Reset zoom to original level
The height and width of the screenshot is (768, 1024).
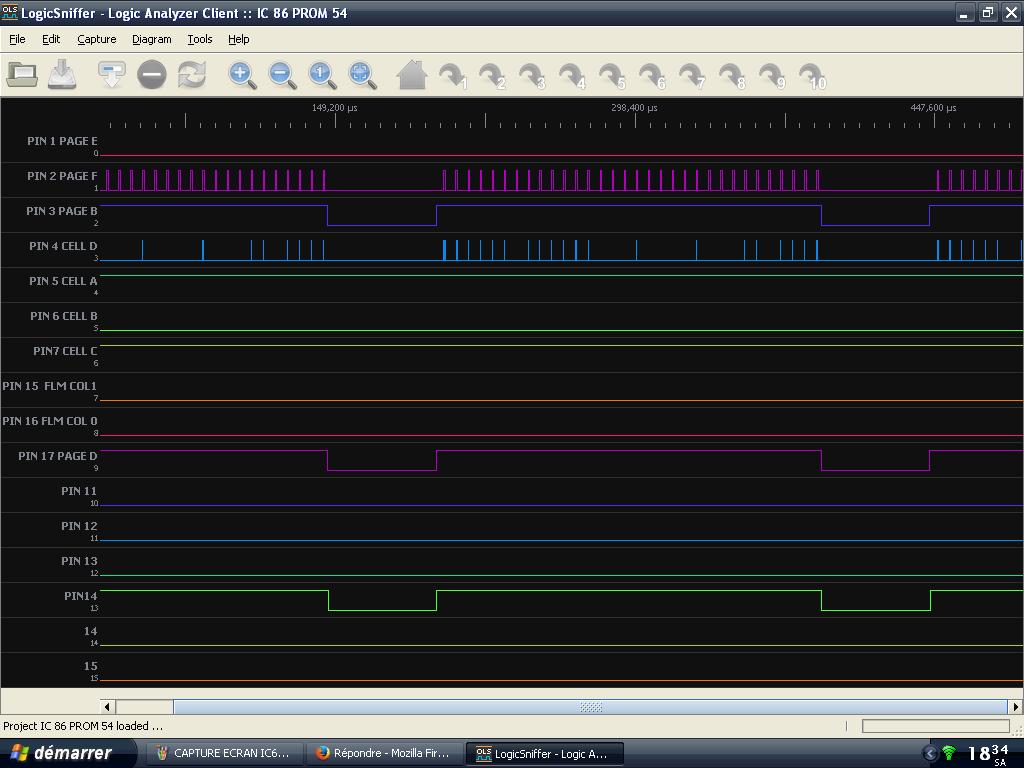tap(321, 75)
